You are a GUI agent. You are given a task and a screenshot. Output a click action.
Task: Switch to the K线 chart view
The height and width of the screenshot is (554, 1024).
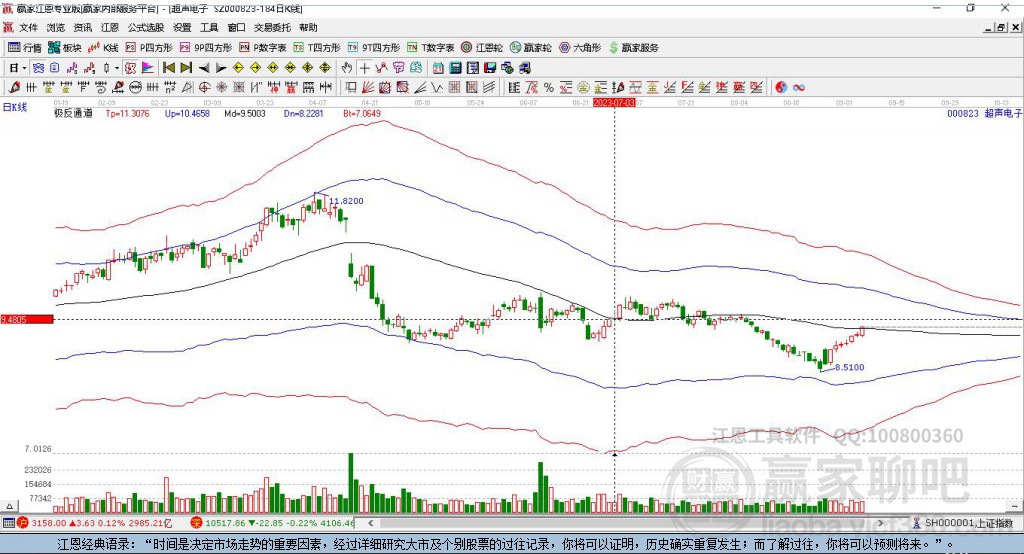coord(103,48)
